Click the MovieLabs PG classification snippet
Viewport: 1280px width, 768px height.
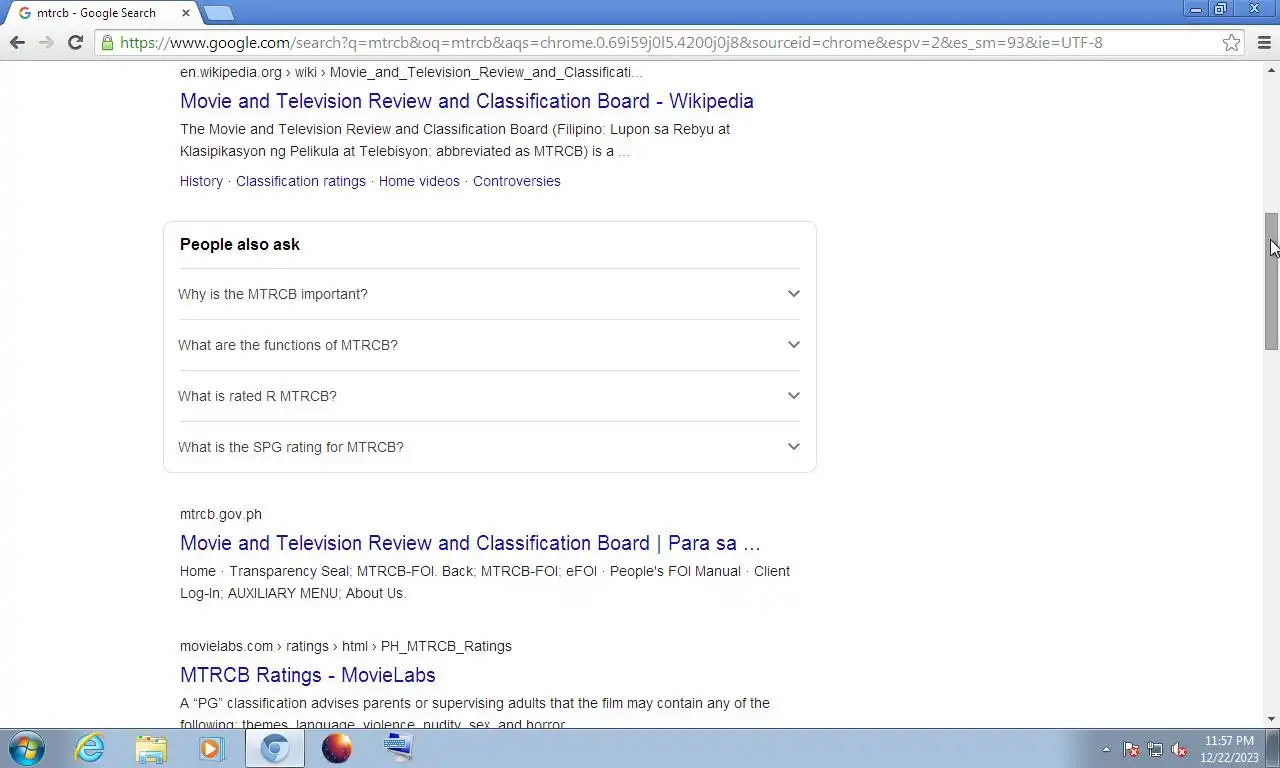coord(475,714)
